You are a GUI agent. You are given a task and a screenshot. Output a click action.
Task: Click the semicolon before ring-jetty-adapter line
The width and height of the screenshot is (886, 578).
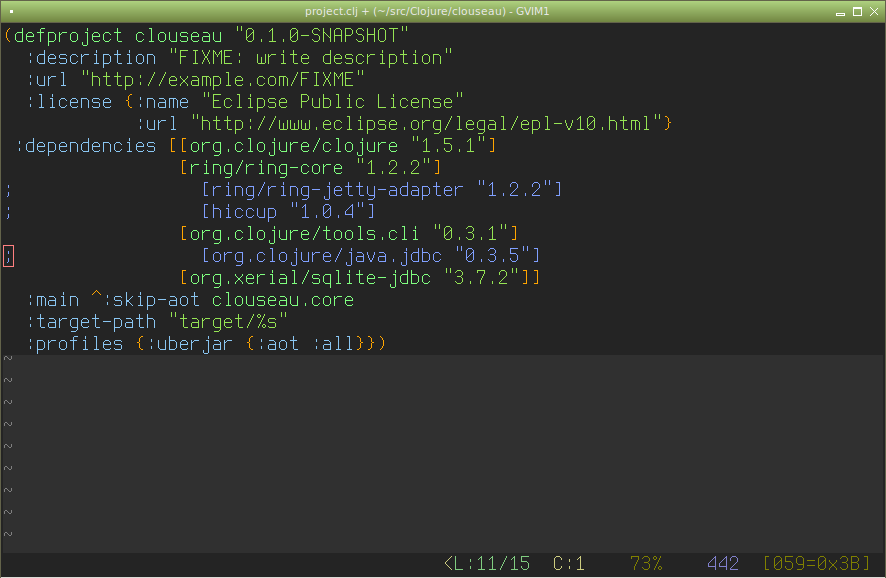[x=8, y=190]
